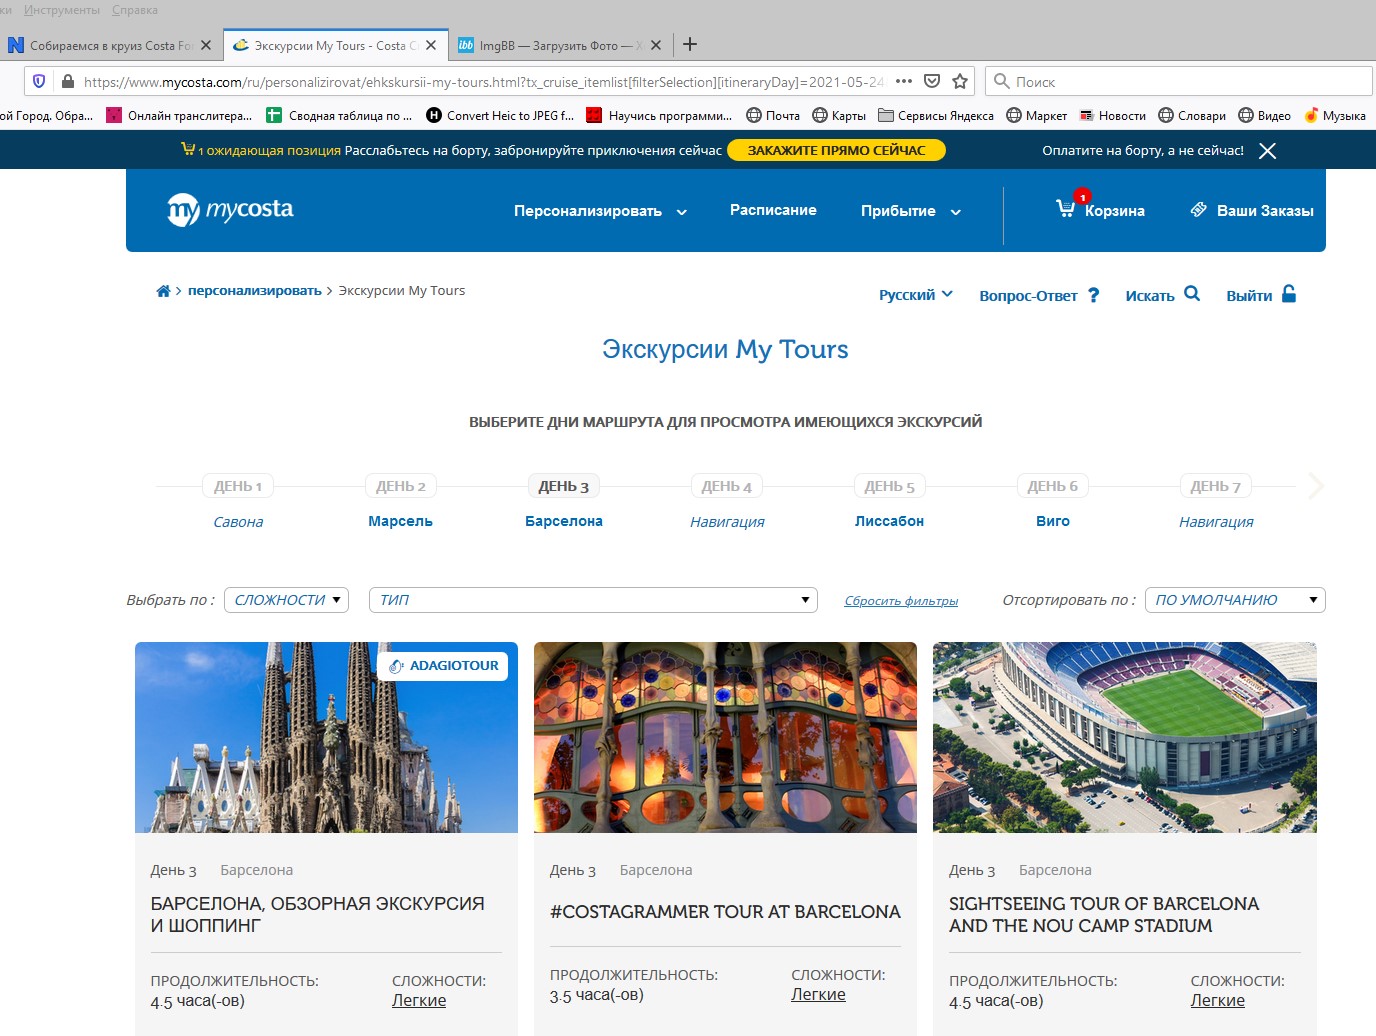Dismiss the top promo banner
Screen dimensions: 1376x1036
tap(1267, 151)
